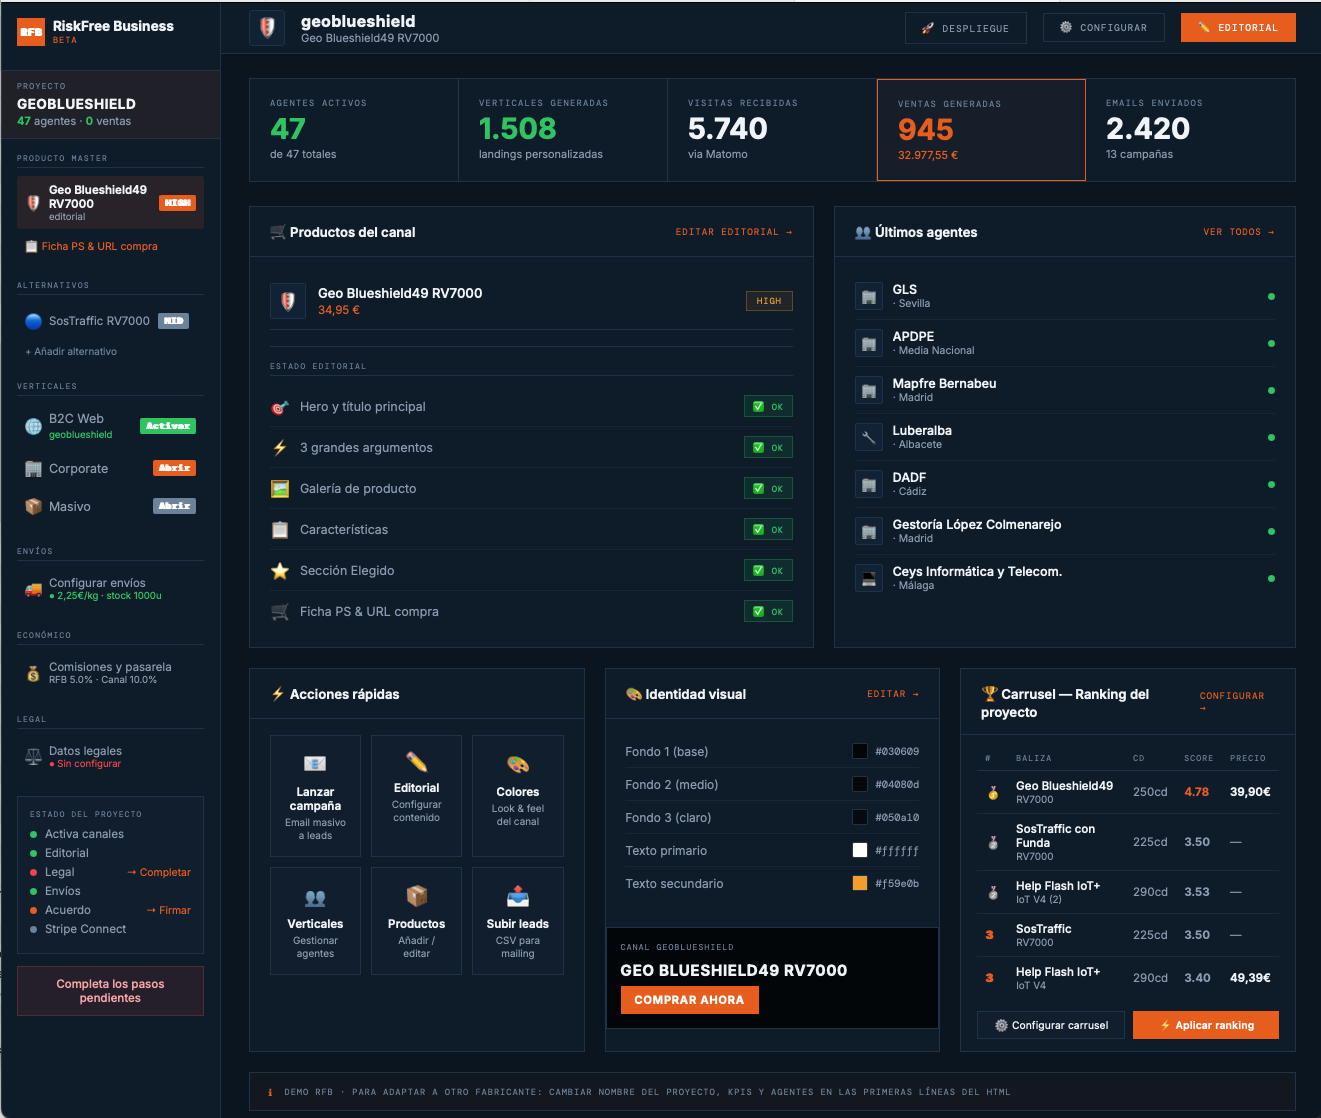Image resolution: width=1321 pixels, height=1118 pixels.
Task: Click the Ficha PS cart icon in editorial list
Action: pos(280,612)
